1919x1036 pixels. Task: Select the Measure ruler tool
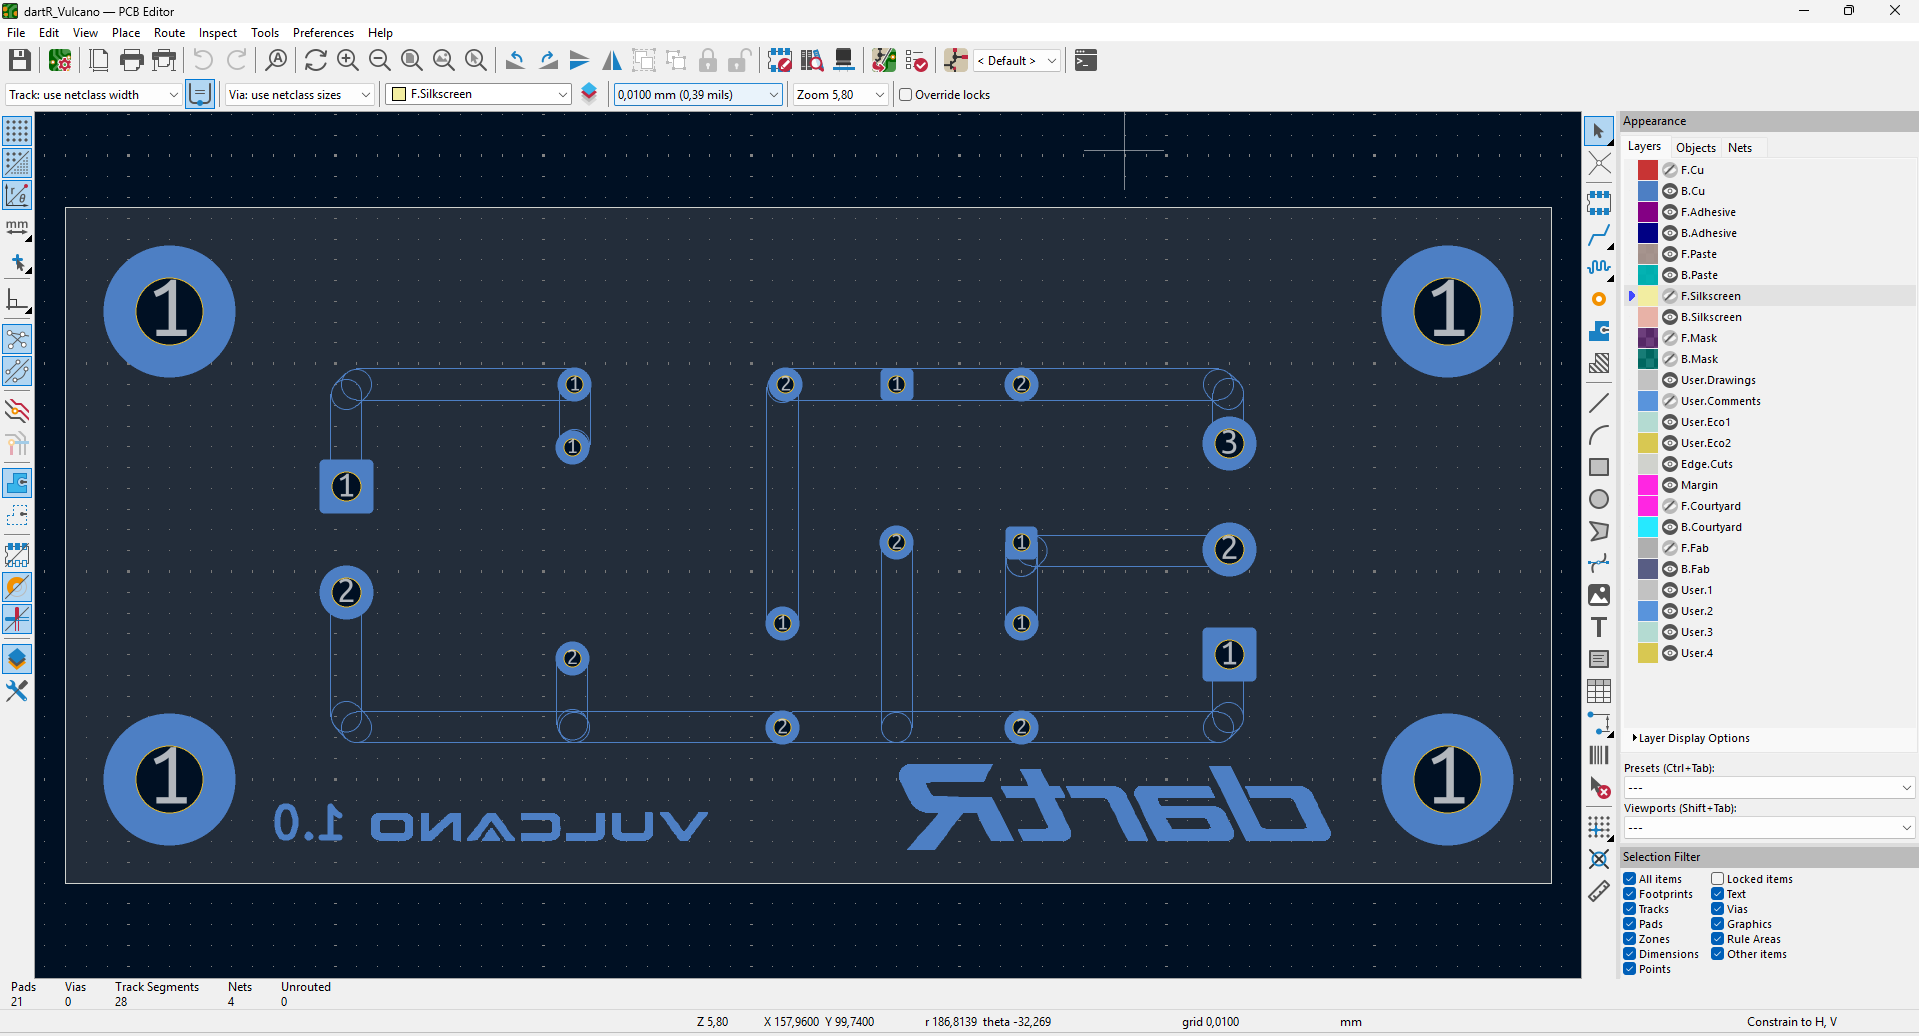[1598, 891]
